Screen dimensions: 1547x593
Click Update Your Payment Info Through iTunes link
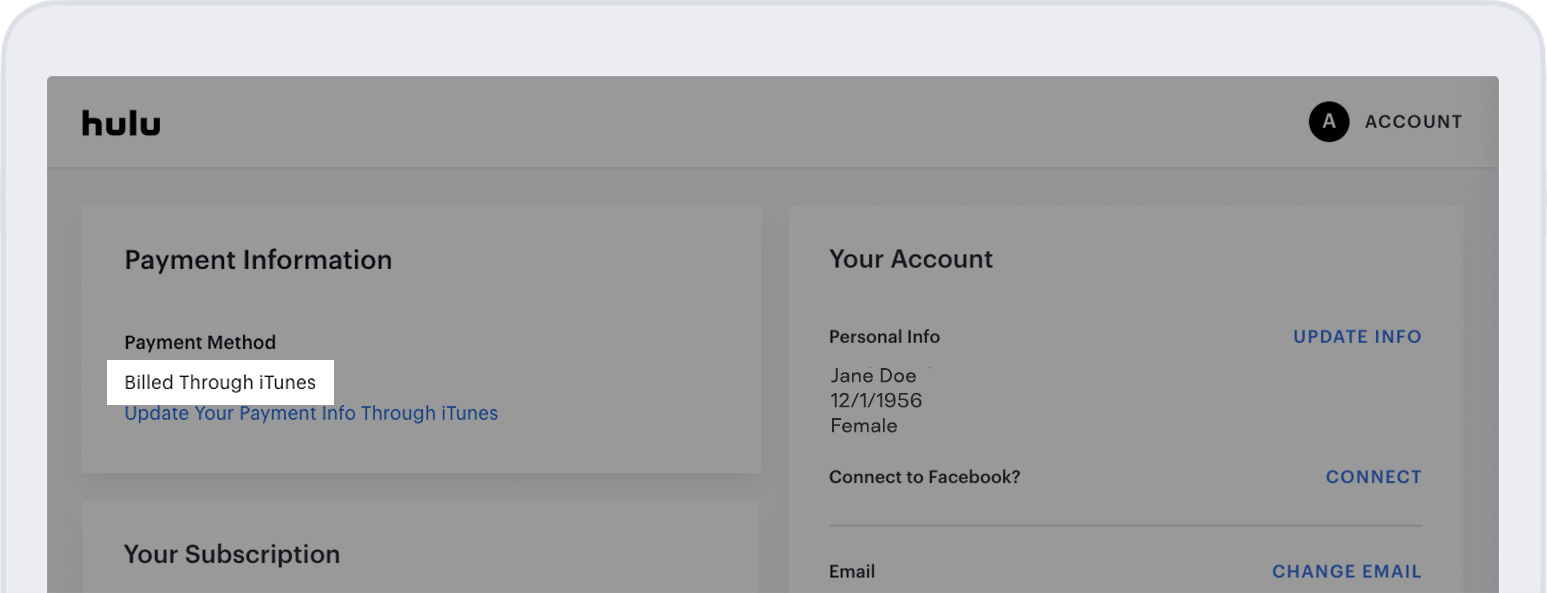(x=311, y=413)
